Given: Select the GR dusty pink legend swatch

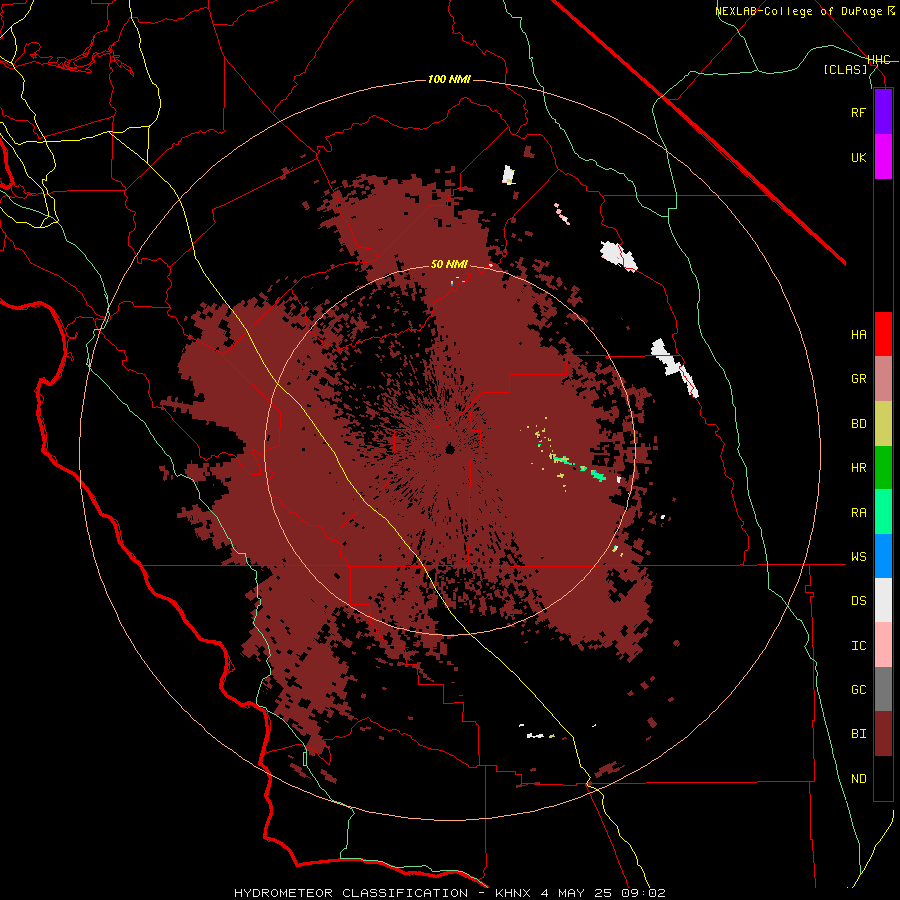Looking at the screenshot, I should click(x=883, y=379).
